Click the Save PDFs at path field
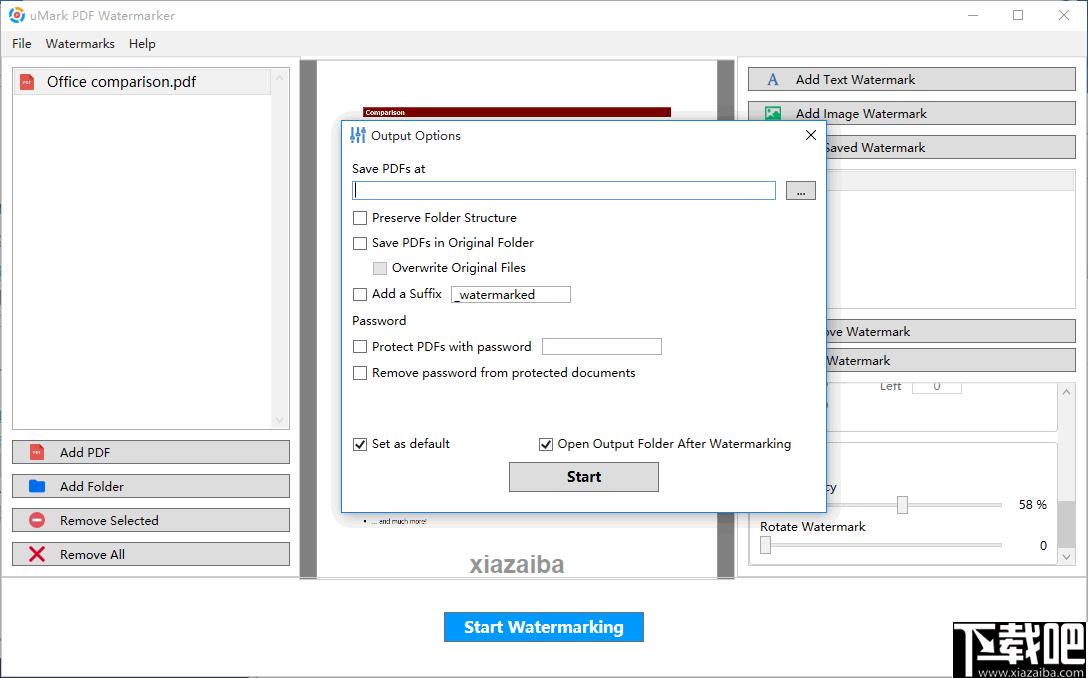 pos(564,191)
